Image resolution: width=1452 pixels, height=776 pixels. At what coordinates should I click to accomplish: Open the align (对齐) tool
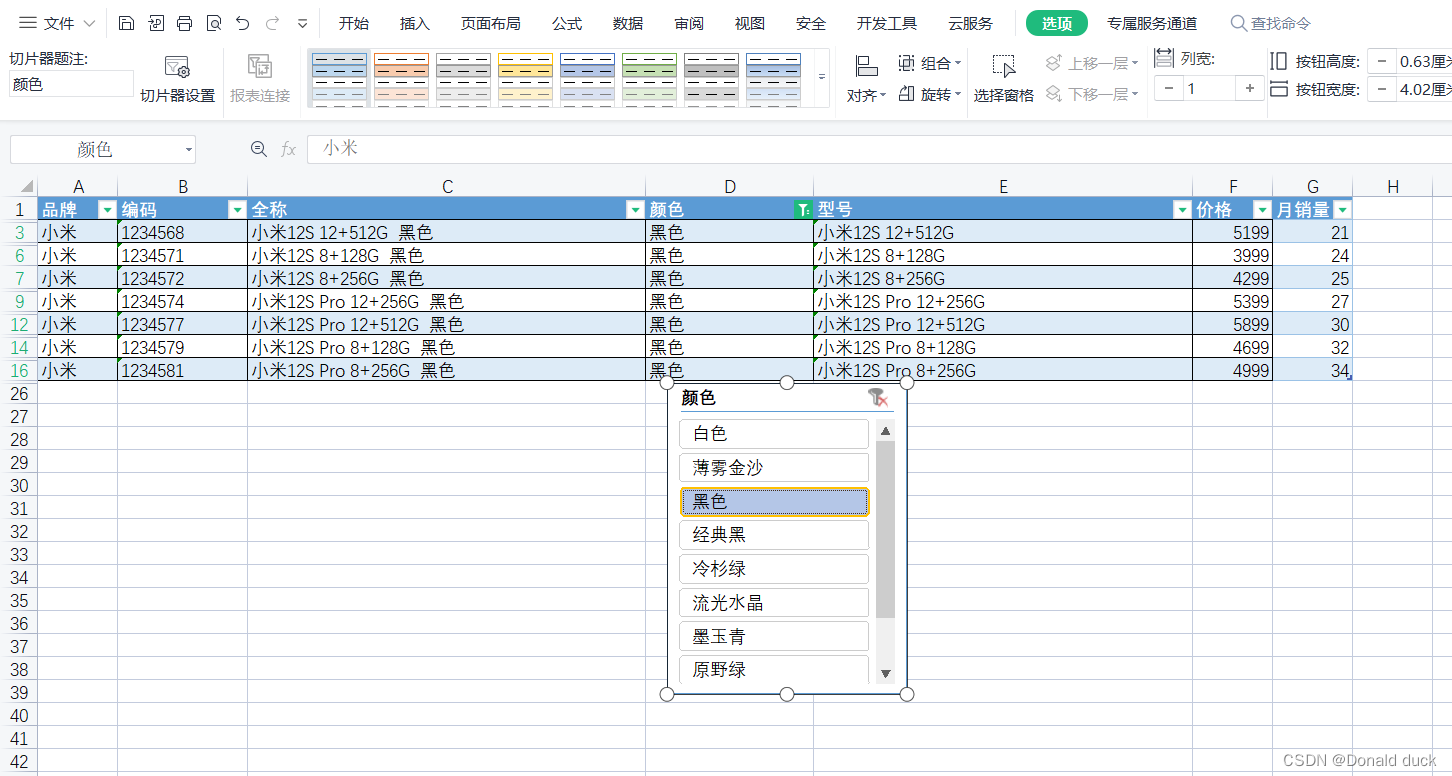click(x=866, y=79)
